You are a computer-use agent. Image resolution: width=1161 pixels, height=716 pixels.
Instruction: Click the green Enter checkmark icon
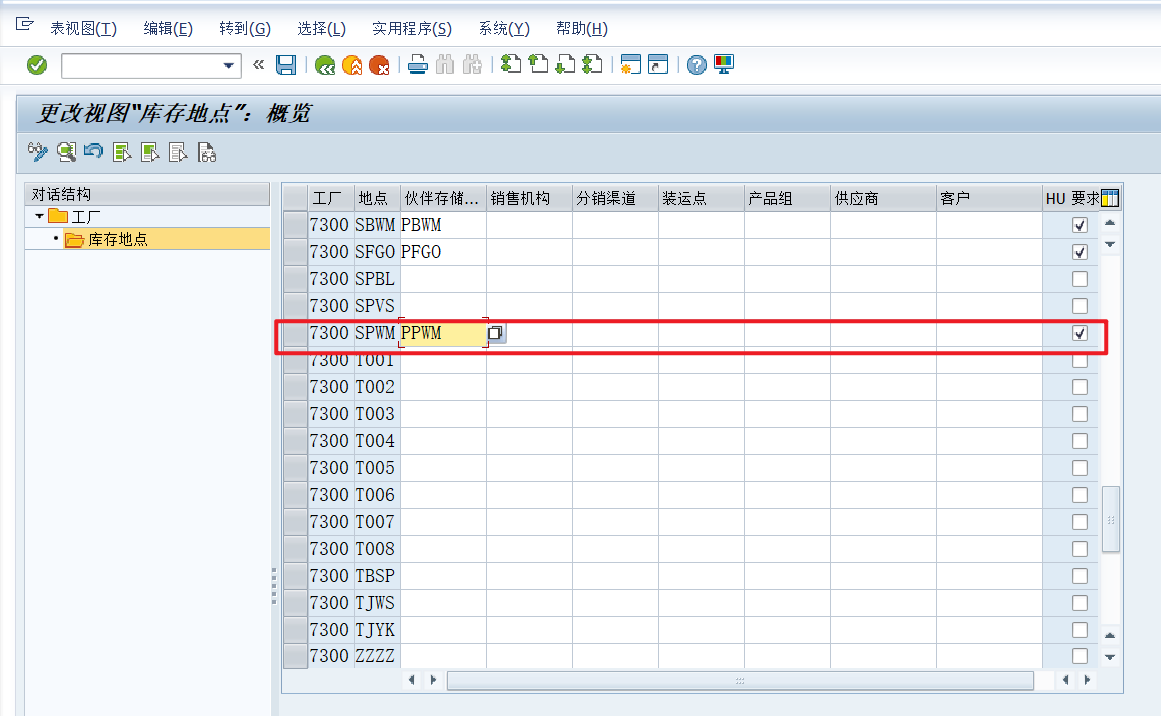pos(37,65)
